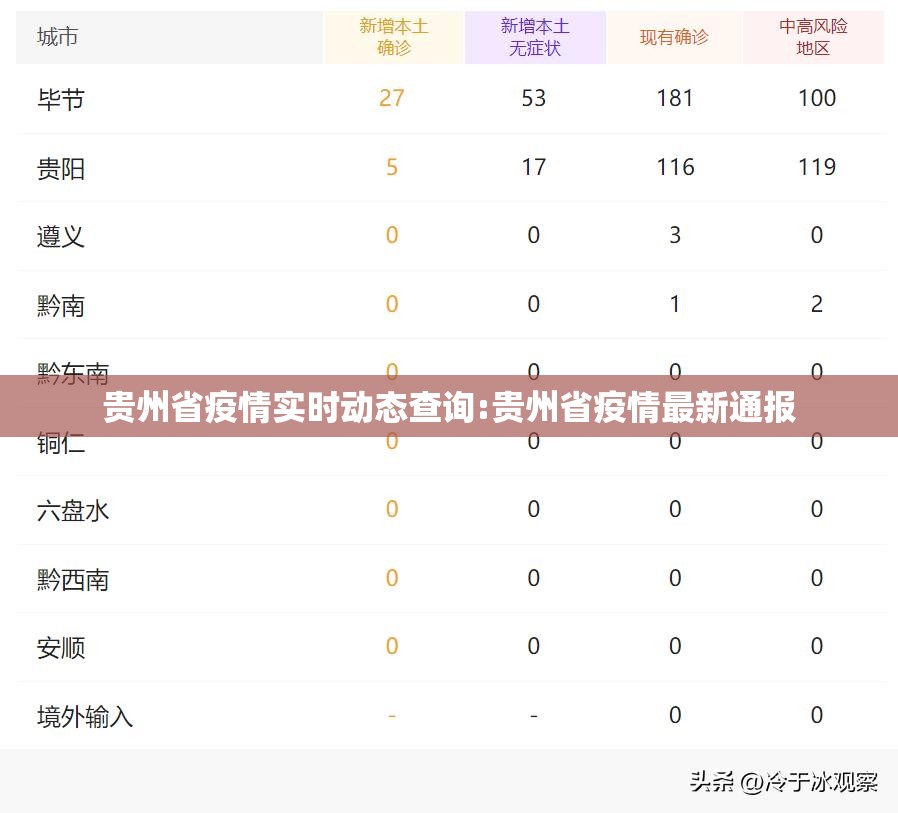The image size is (898, 813).
Task: Click the 贵州省疫情实时动态查询 banner title
Action: pyautogui.click(x=449, y=408)
